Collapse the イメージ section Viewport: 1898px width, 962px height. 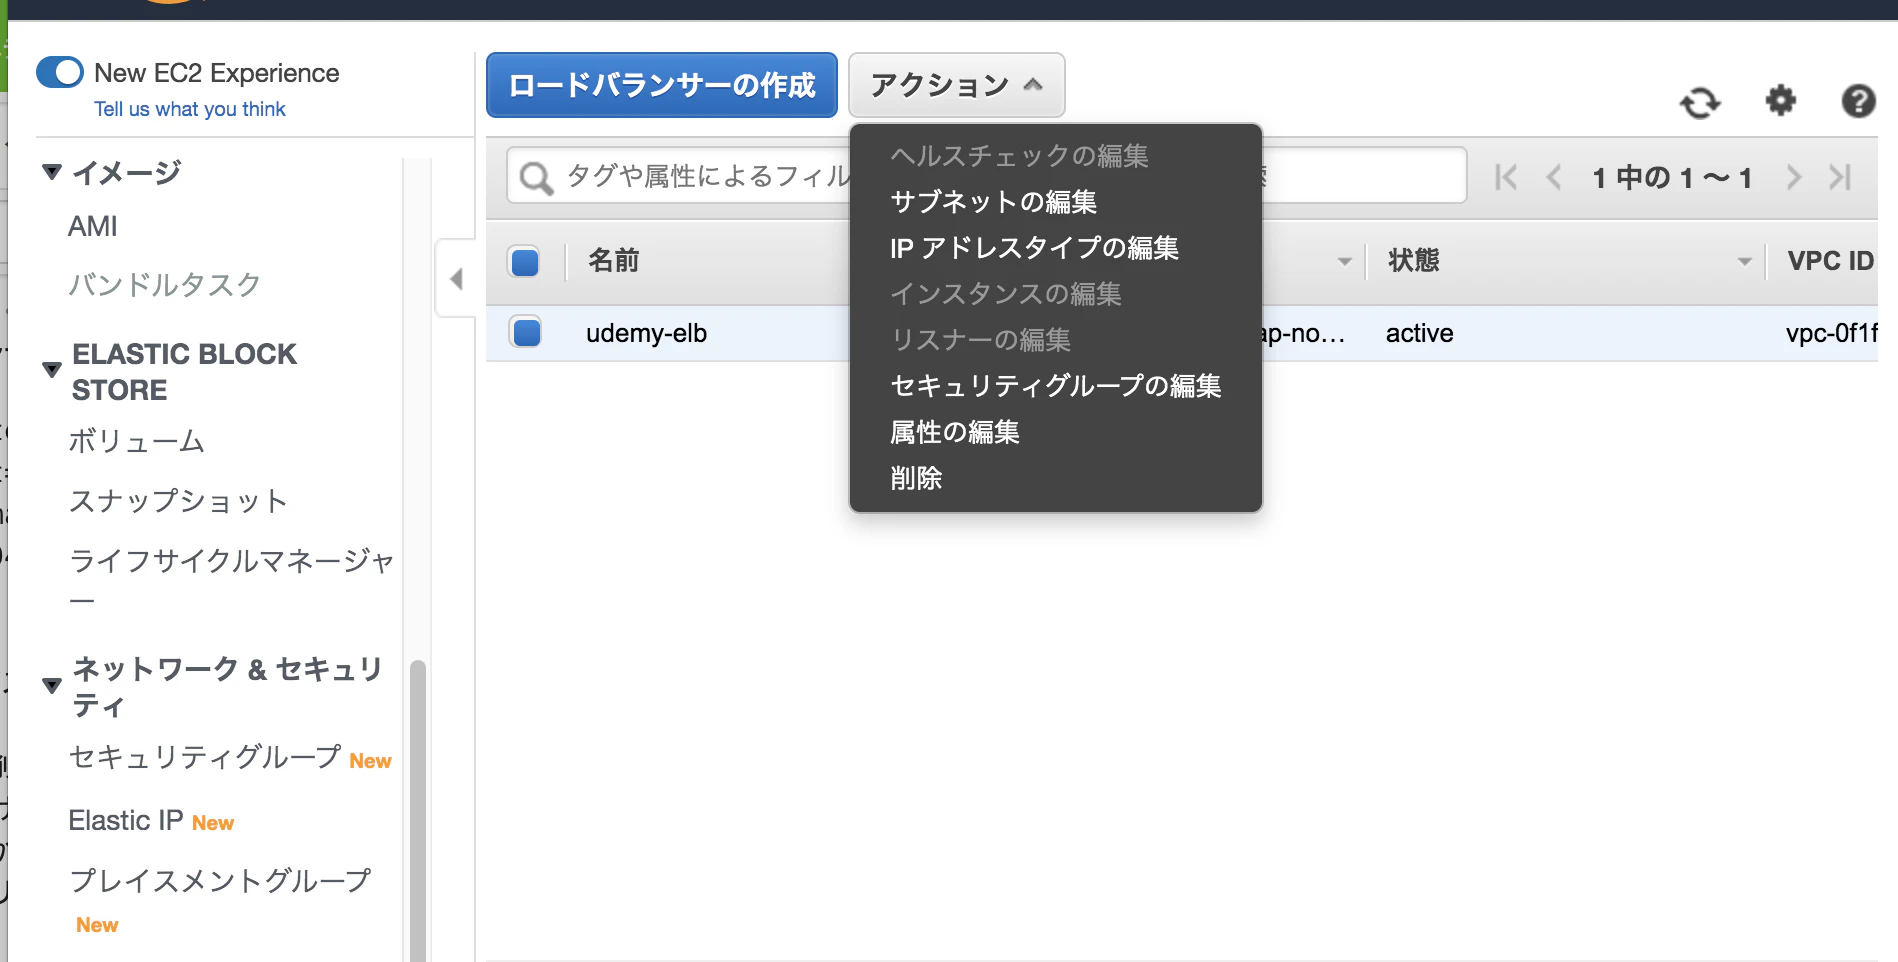click(52, 172)
